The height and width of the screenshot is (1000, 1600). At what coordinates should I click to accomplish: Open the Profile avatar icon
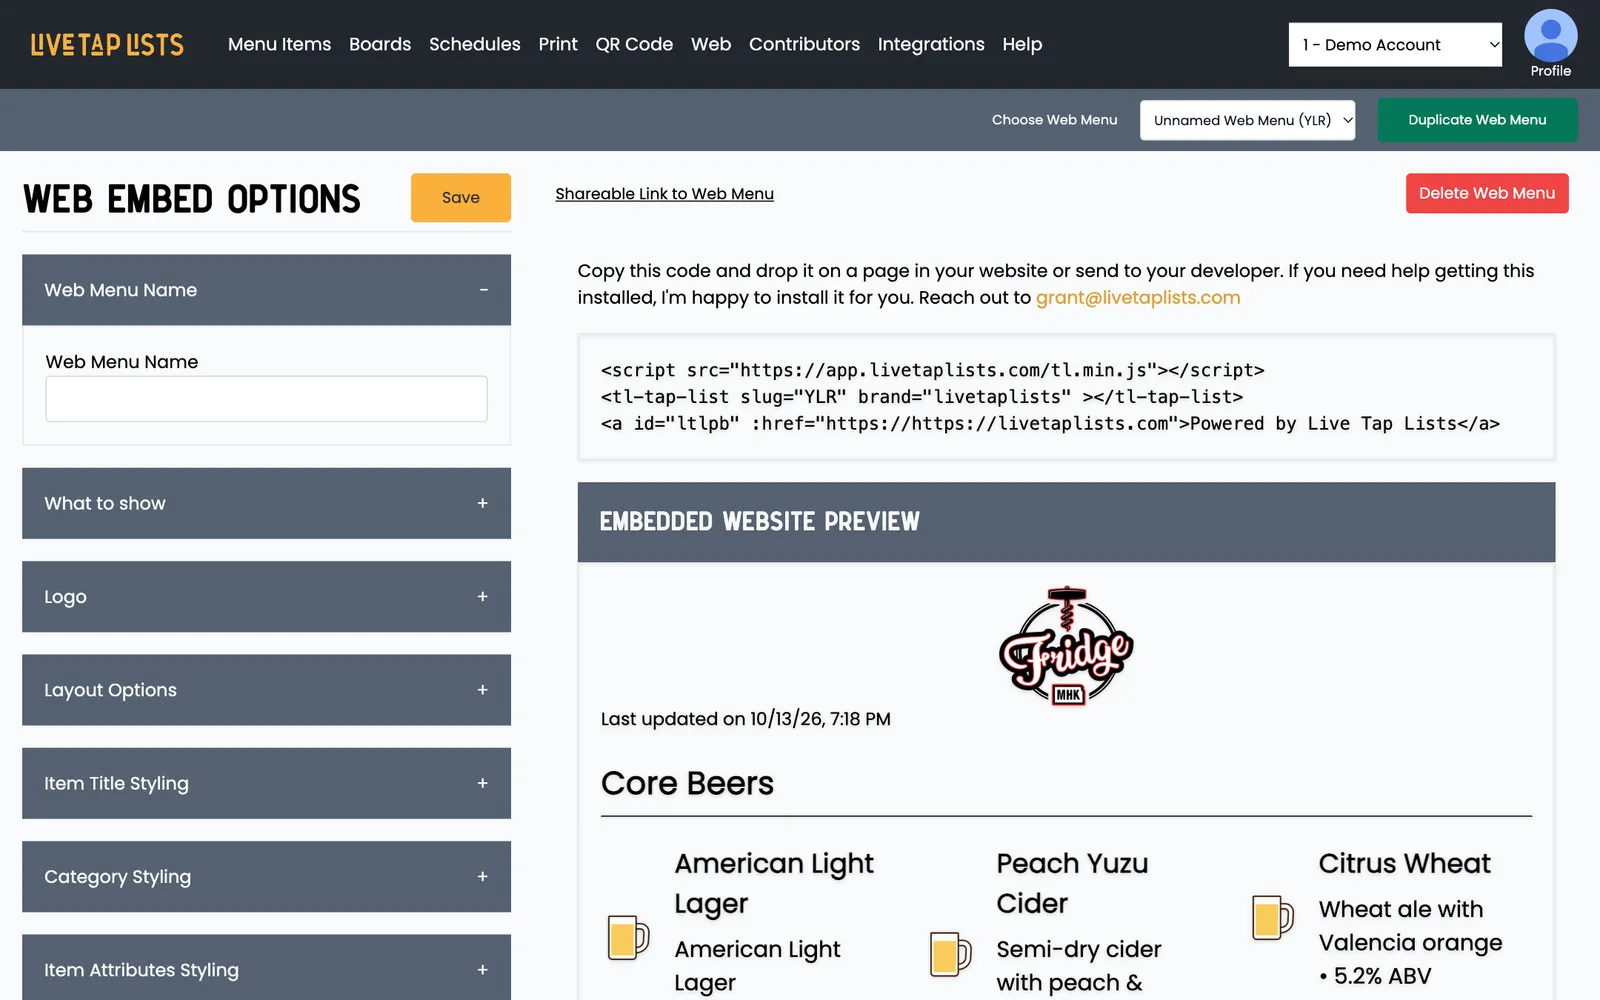1550,36
